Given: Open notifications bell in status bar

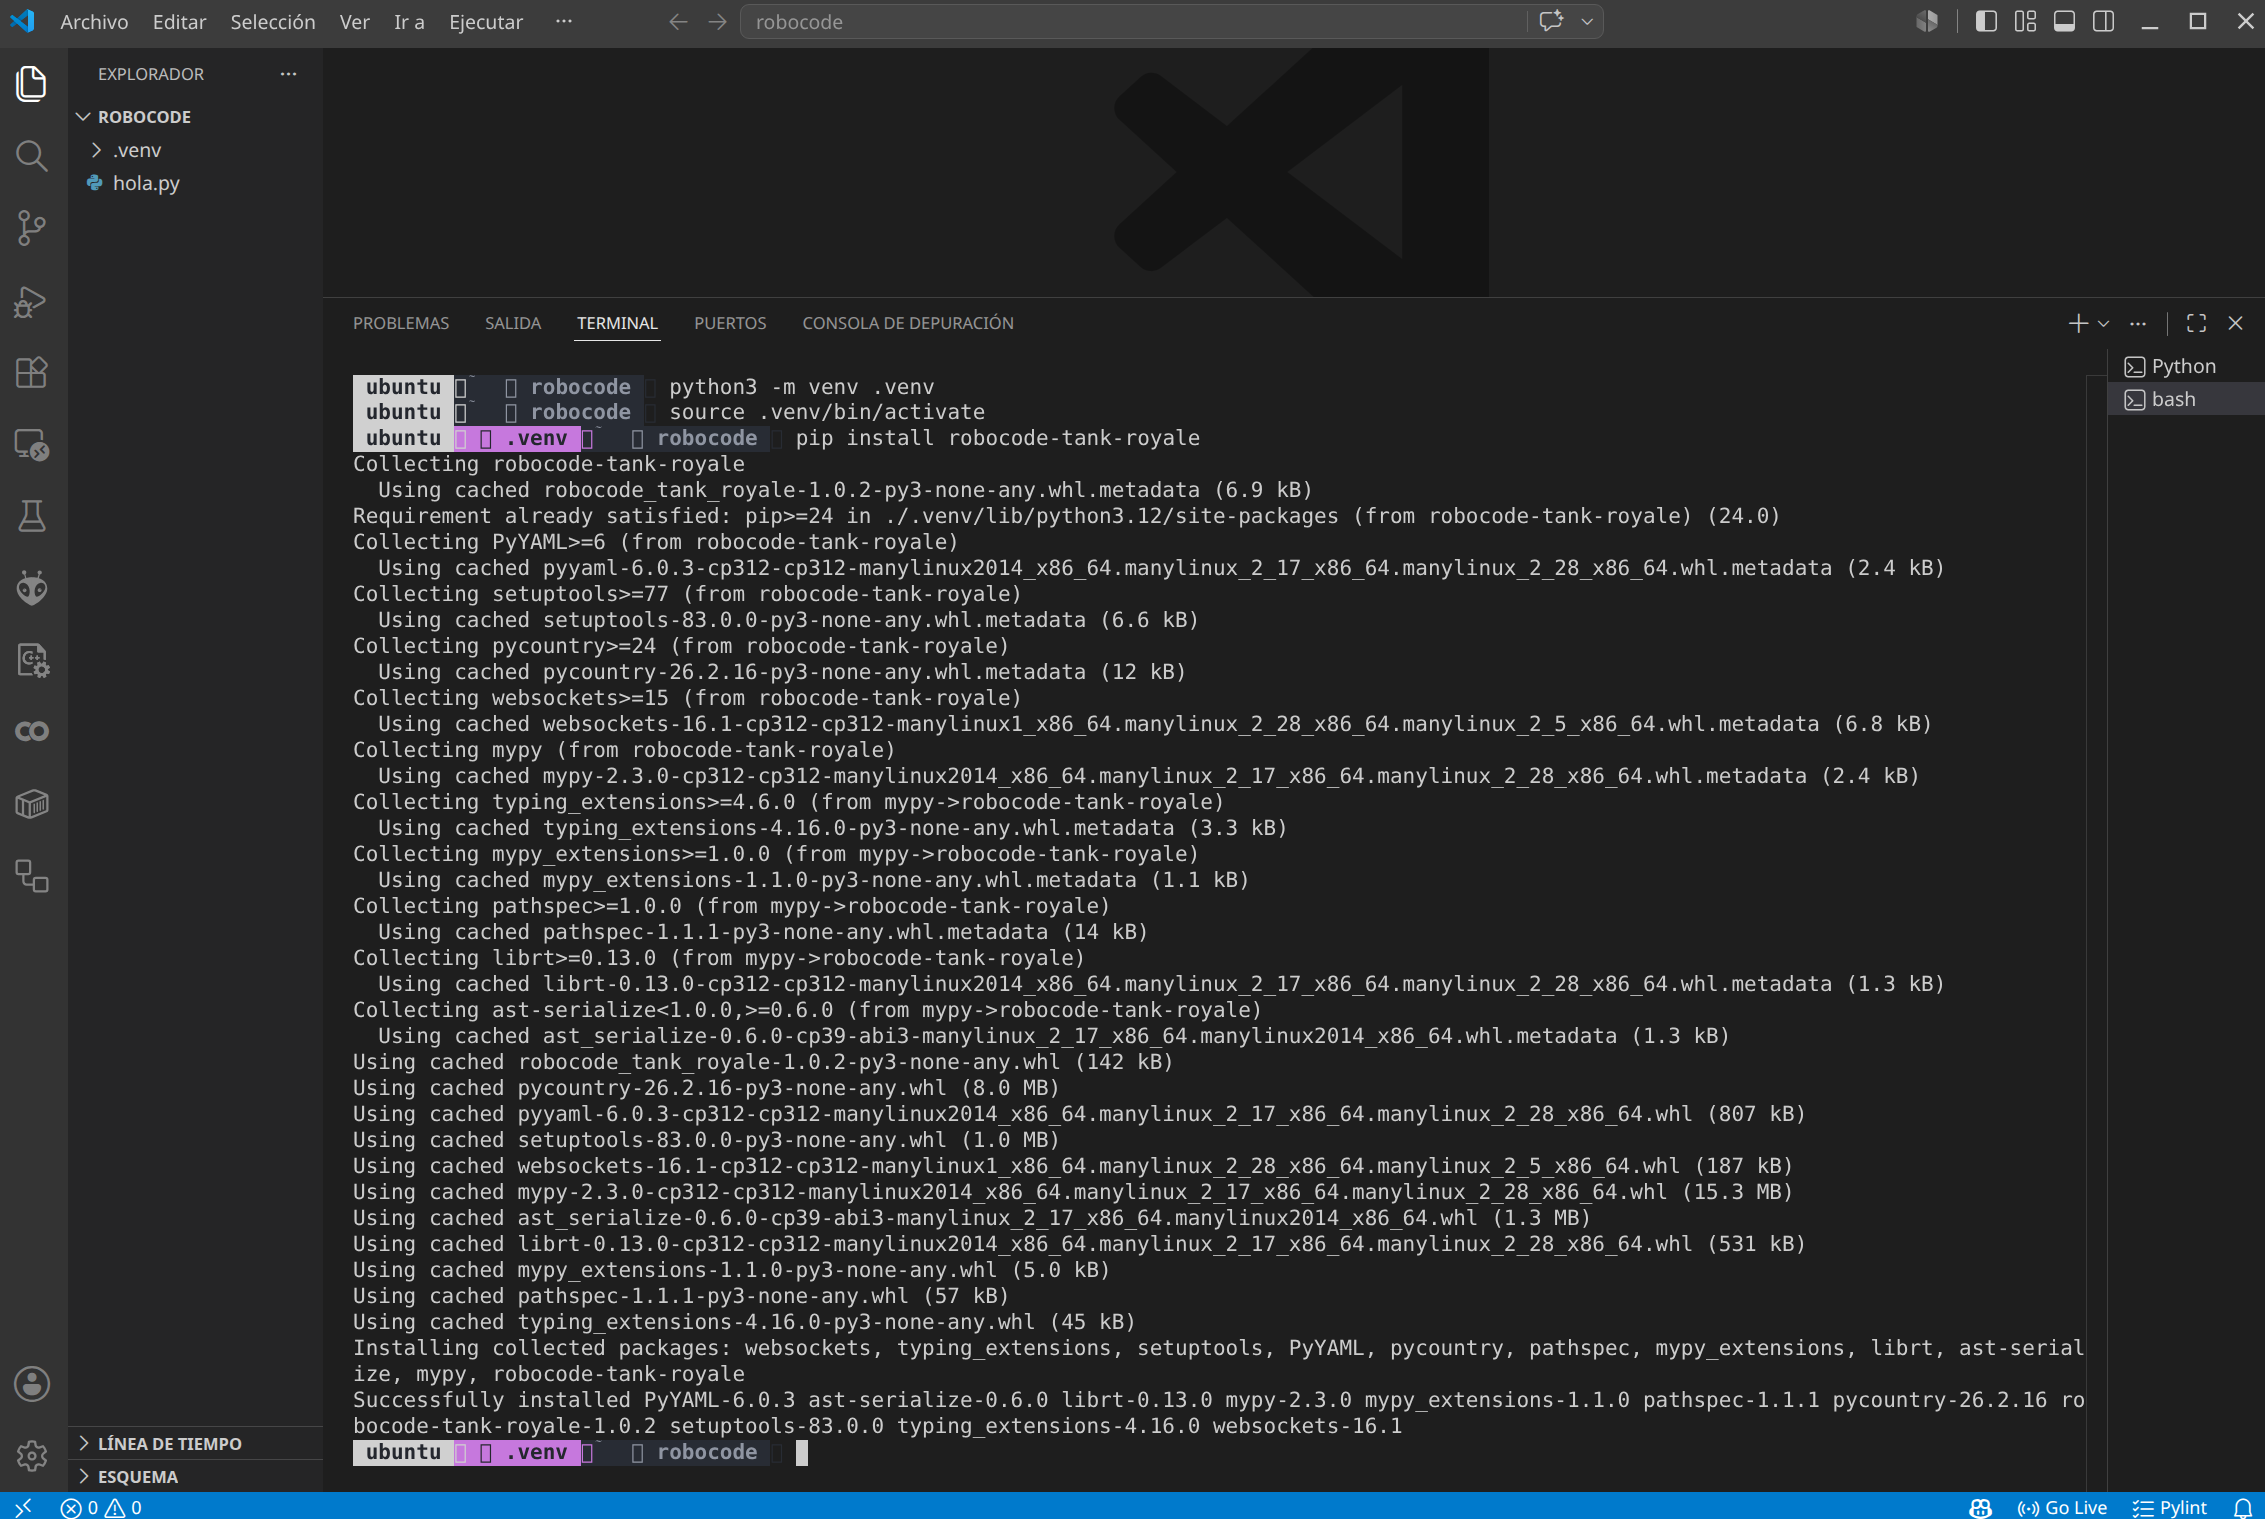Looking at the screenshot, I should coord(2243,1507).
